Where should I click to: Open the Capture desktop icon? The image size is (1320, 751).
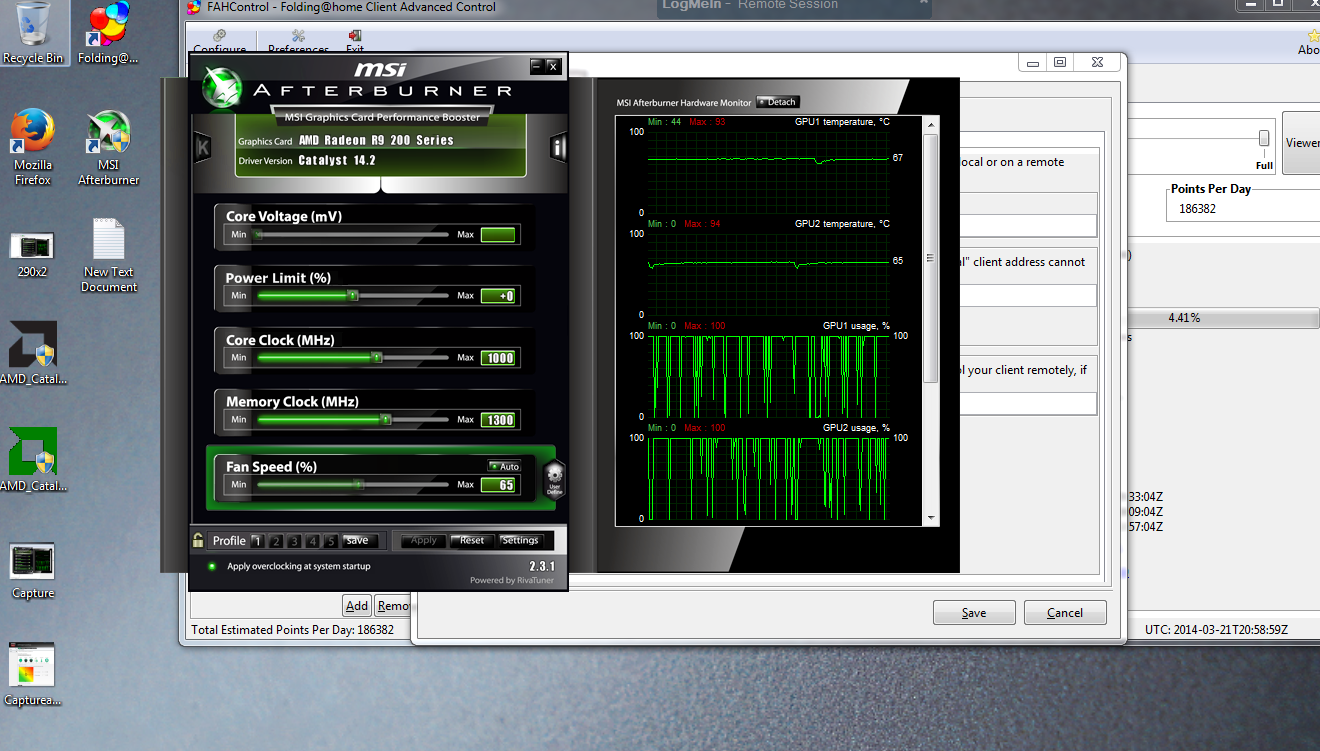(33, 570)
